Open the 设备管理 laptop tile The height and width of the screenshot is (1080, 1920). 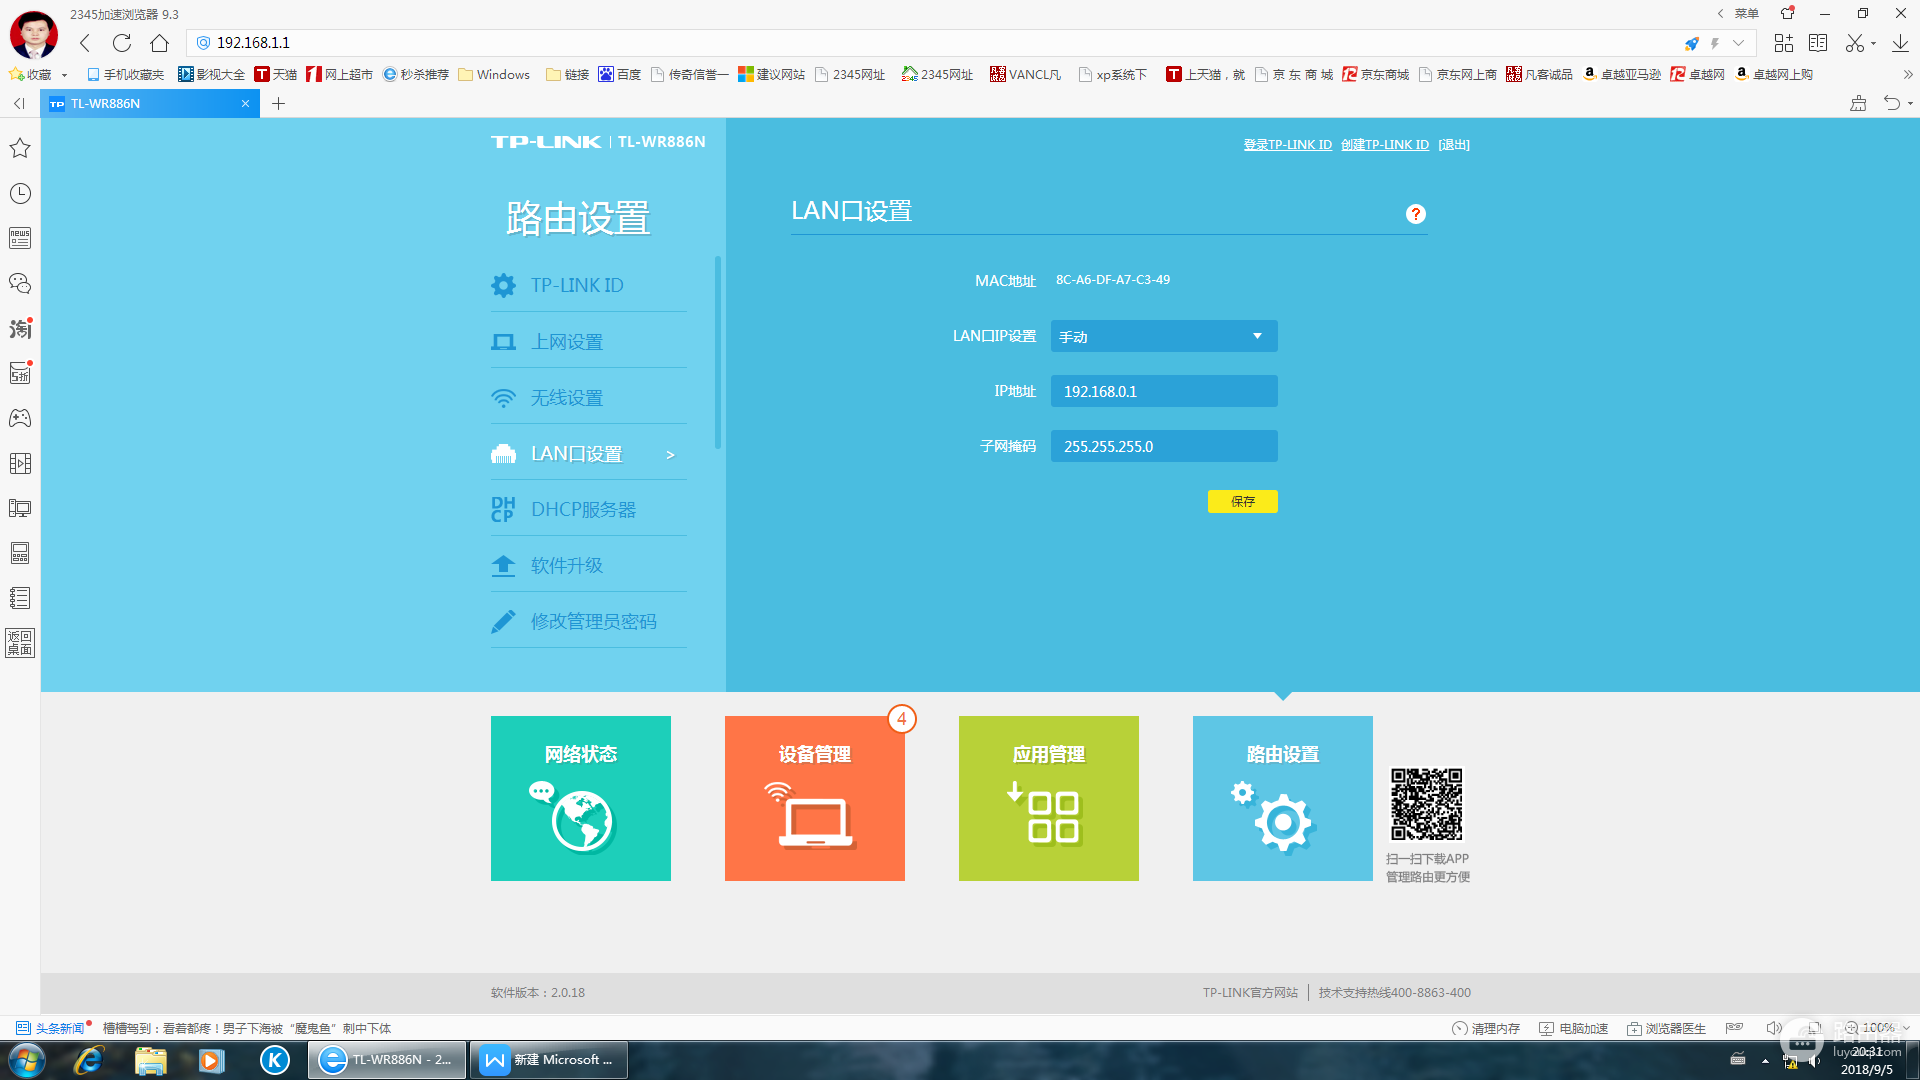[x=814, y=798]
